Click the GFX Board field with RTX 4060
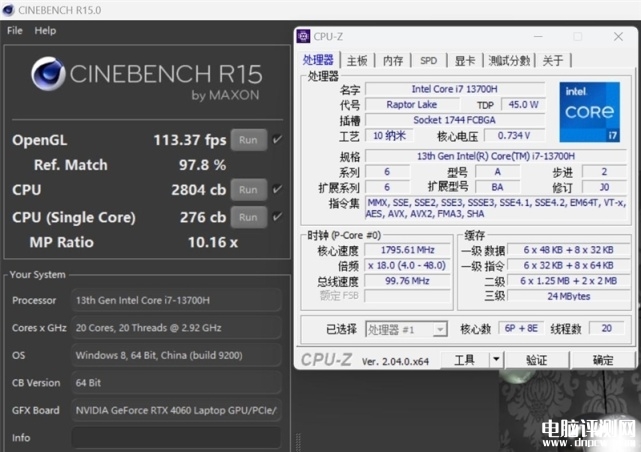Screen dimensions: 641x452 [x=177, y=410]
